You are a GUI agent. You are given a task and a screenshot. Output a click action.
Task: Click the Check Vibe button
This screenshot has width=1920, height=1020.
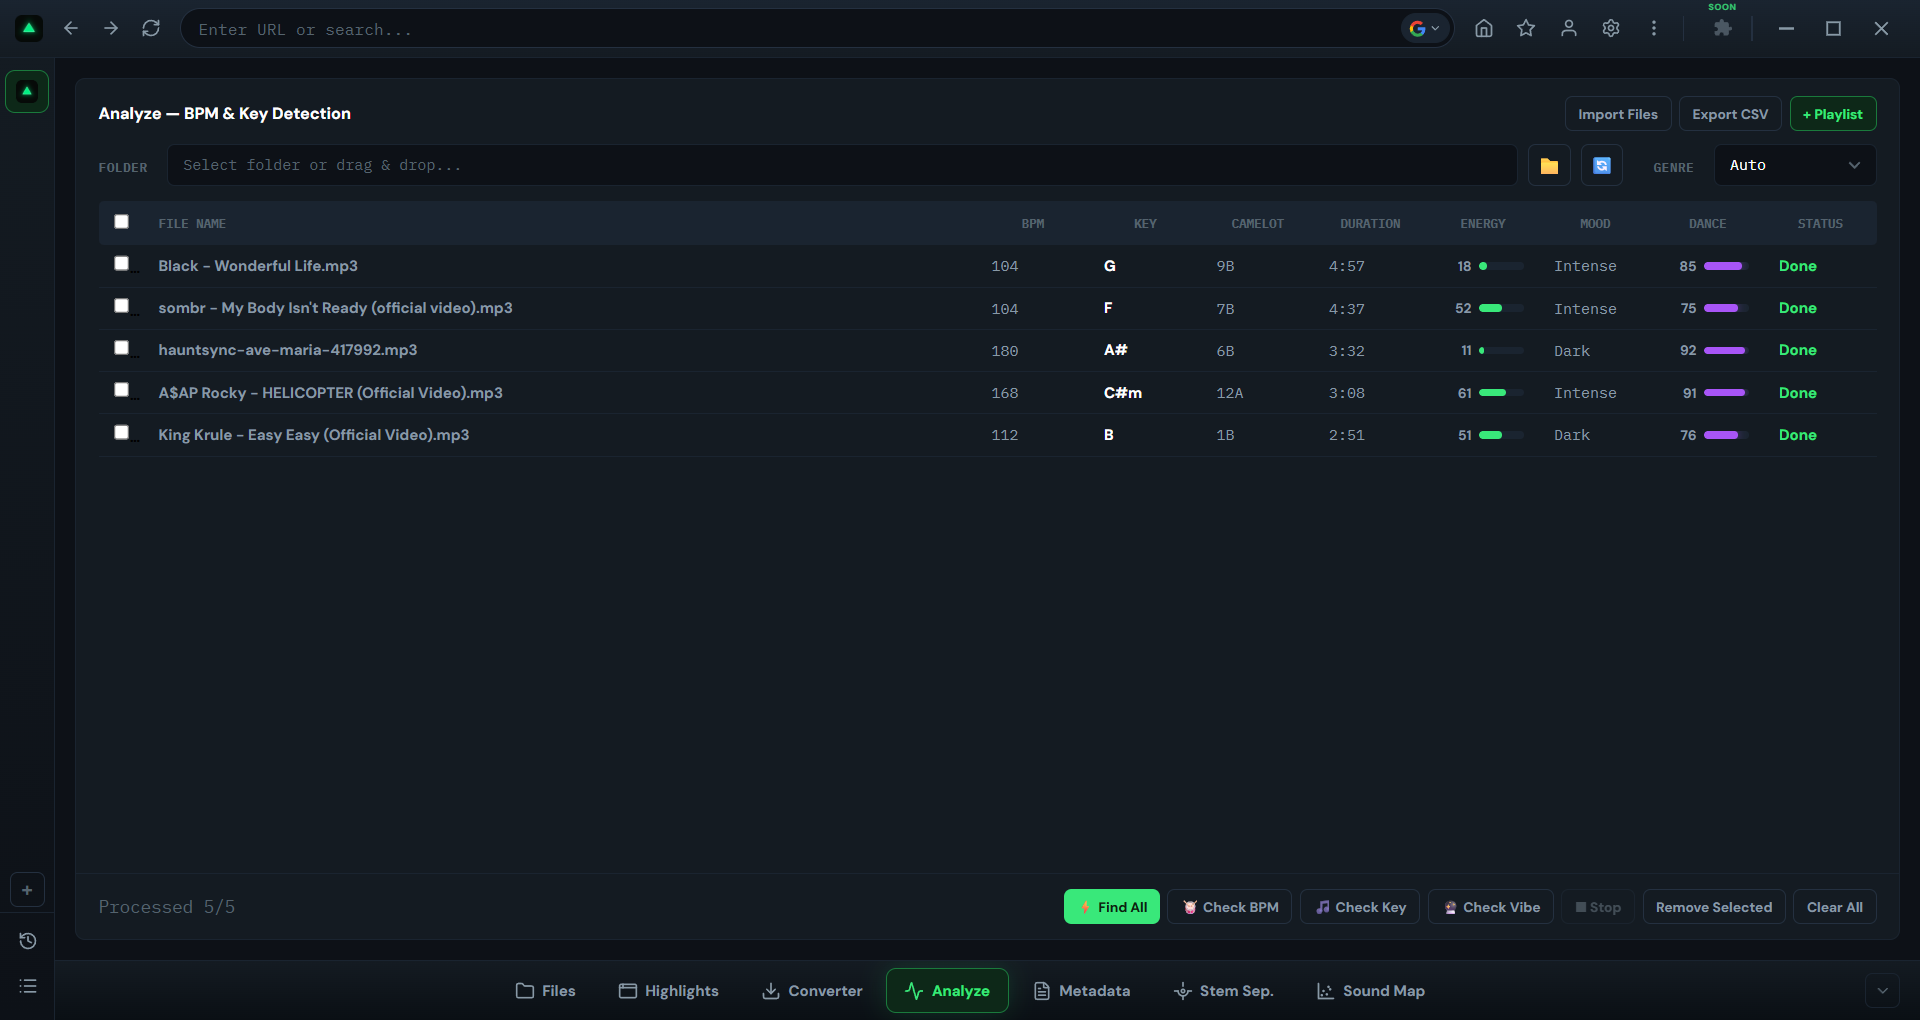1491,907
